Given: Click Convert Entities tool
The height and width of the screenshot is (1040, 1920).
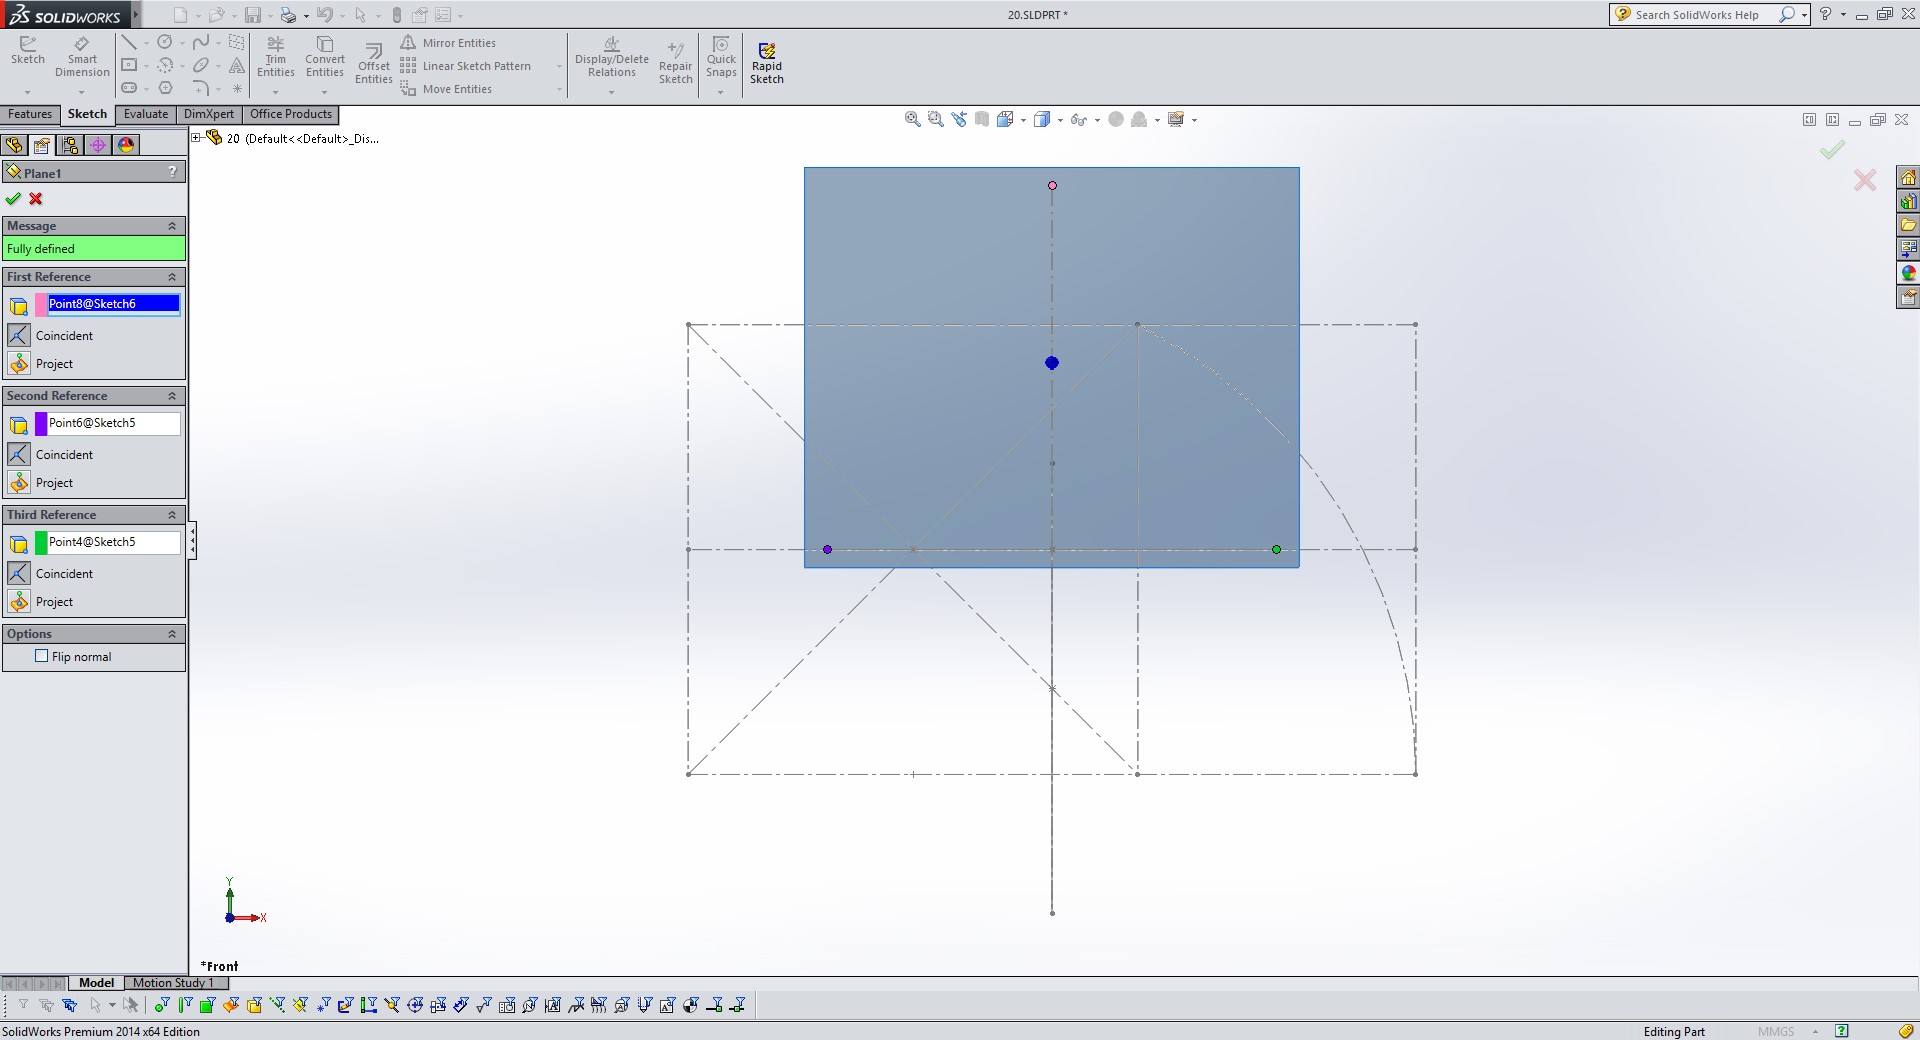Looking at the screenshot, I should point(325,57).
